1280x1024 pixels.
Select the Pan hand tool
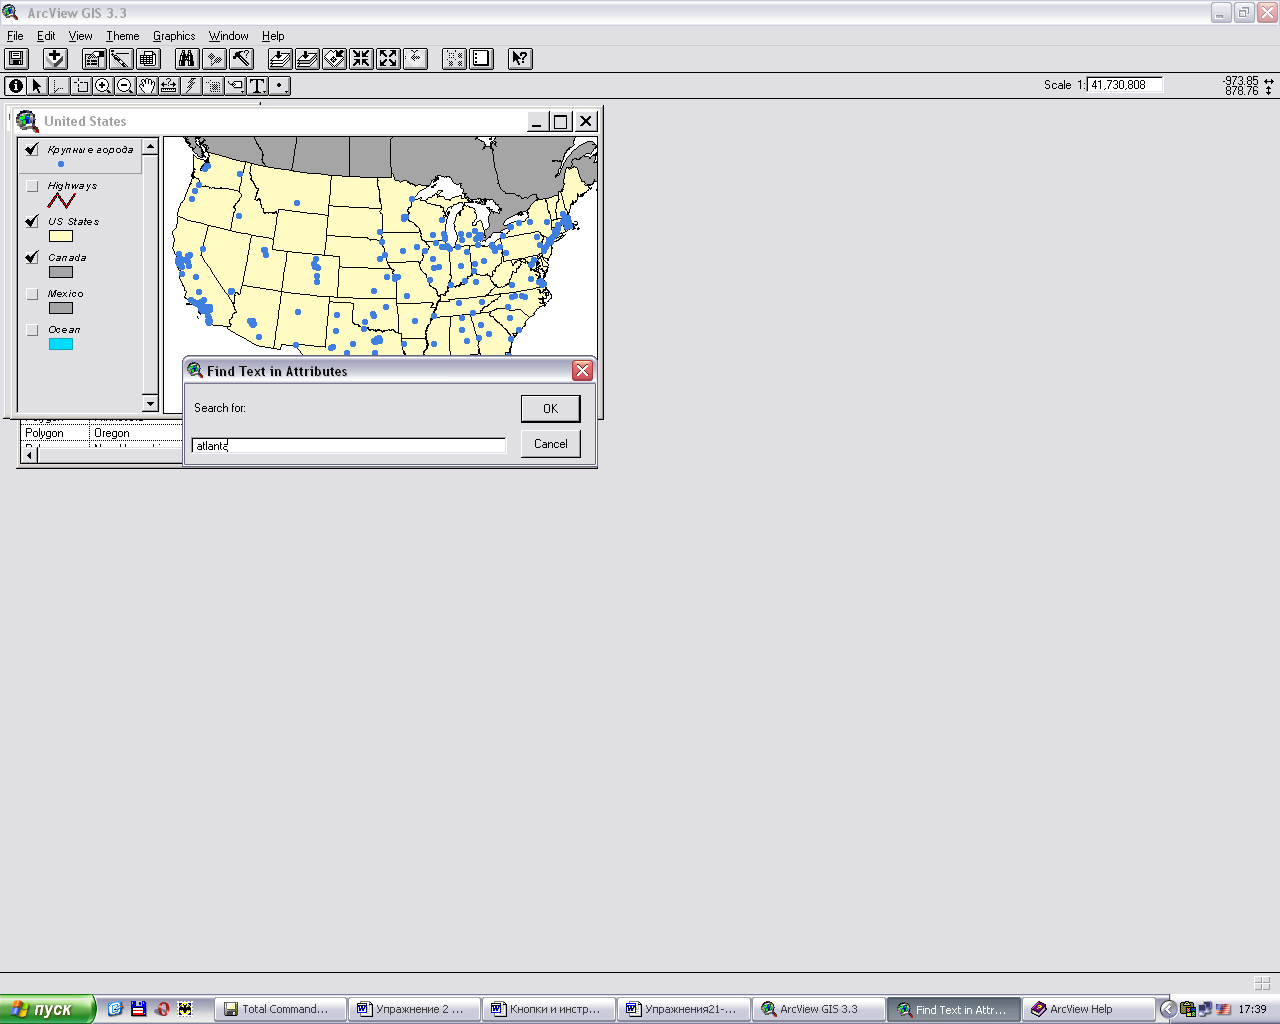tap(147, 86)
